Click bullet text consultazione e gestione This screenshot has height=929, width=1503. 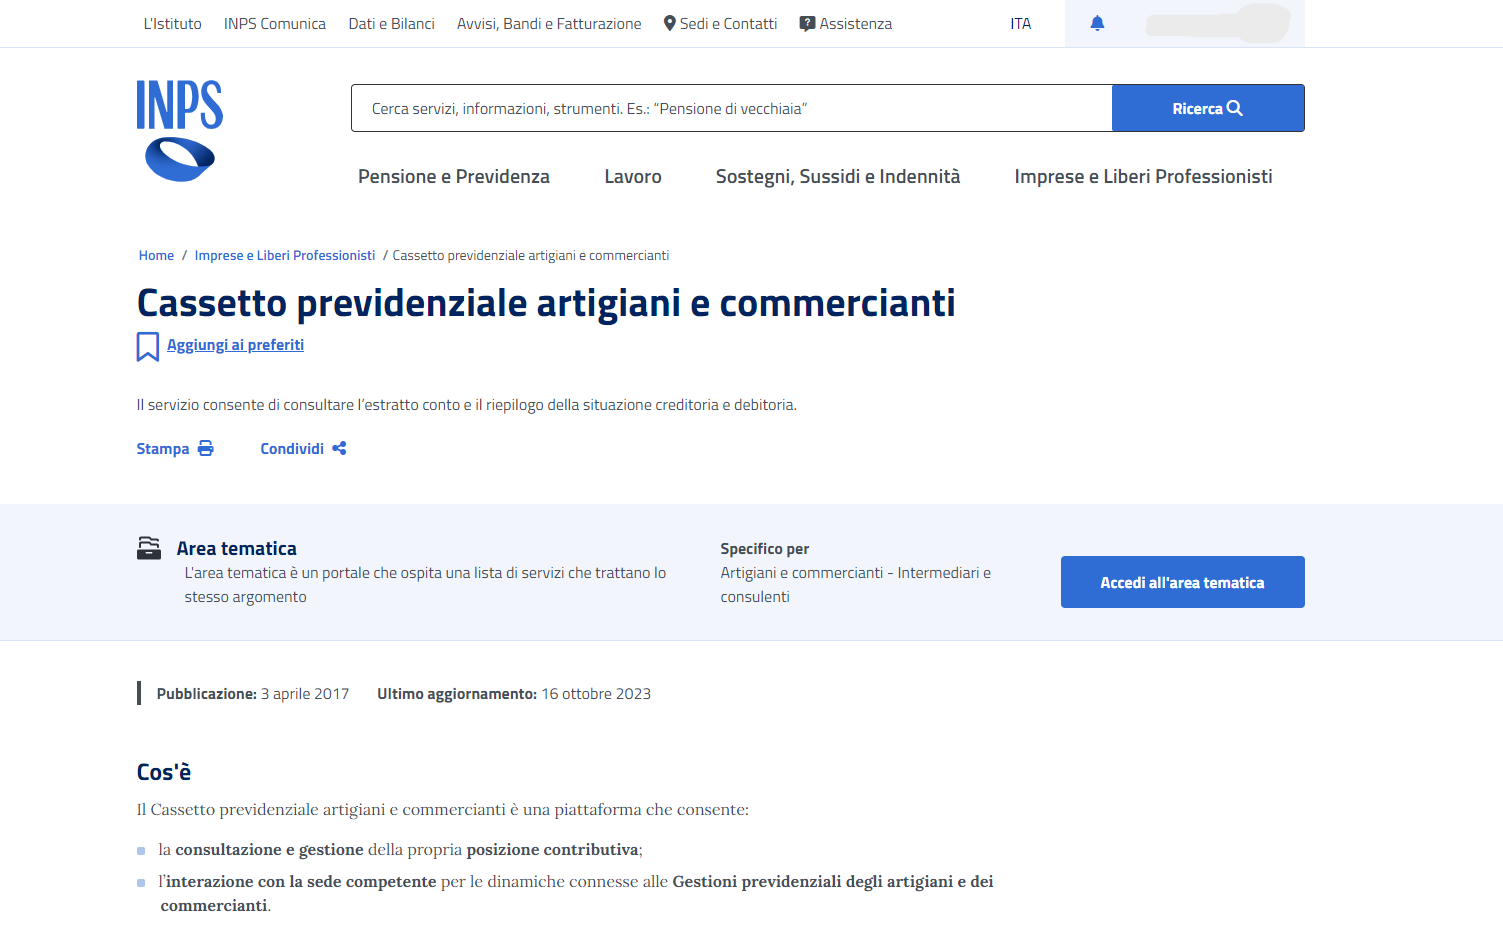click(270, 849)
